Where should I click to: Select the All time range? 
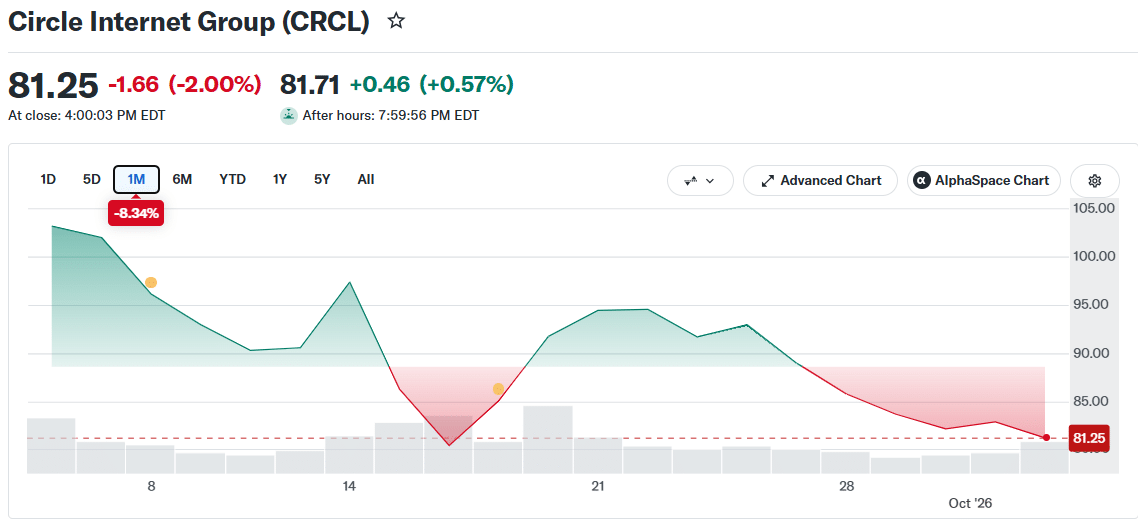[366, 179]
